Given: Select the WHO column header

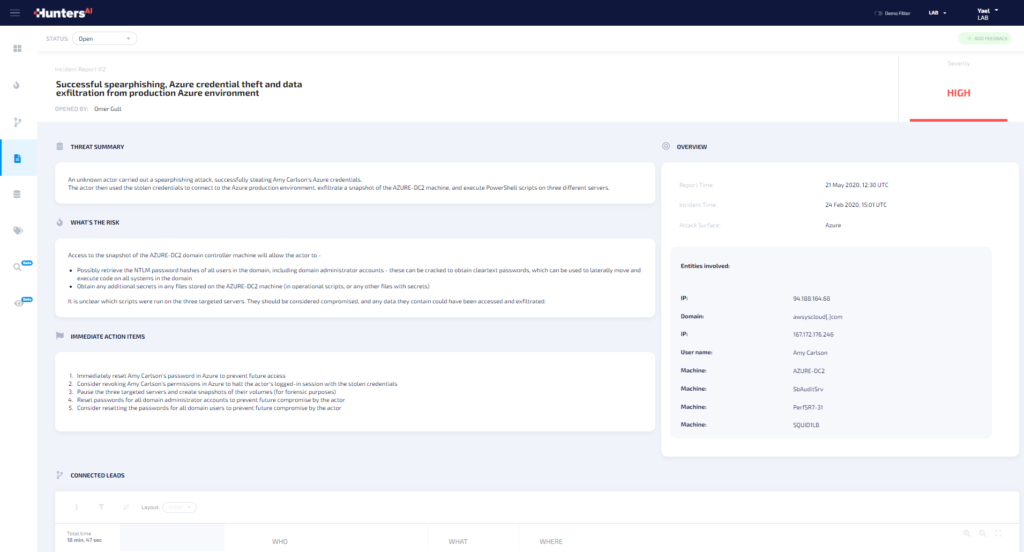Looking at the screenshot, I should [x=280, y=542].
